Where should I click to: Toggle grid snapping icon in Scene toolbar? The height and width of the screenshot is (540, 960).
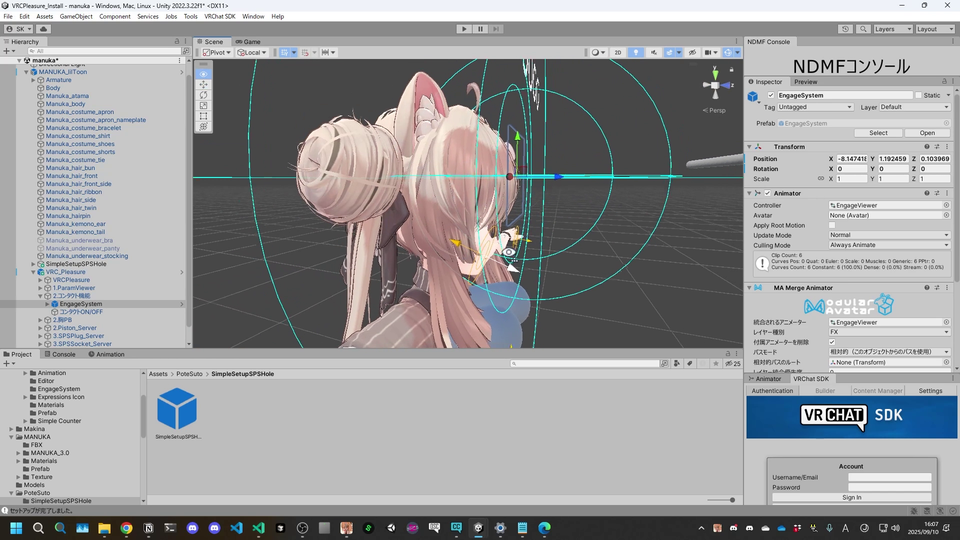[x=285, y=53]
